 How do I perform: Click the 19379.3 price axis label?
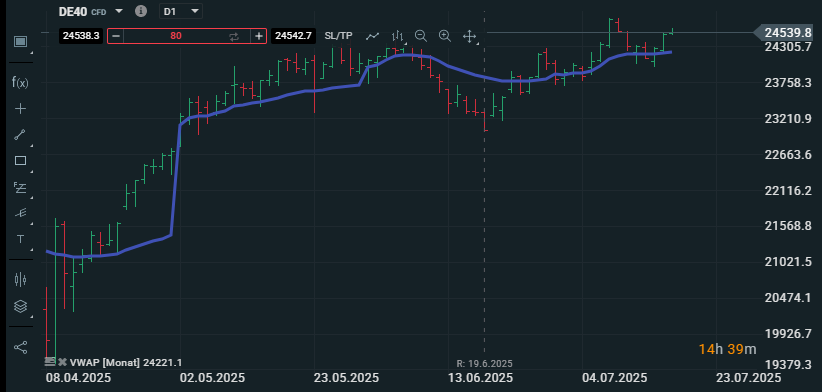pyautogui.click(x=788, y=364)
